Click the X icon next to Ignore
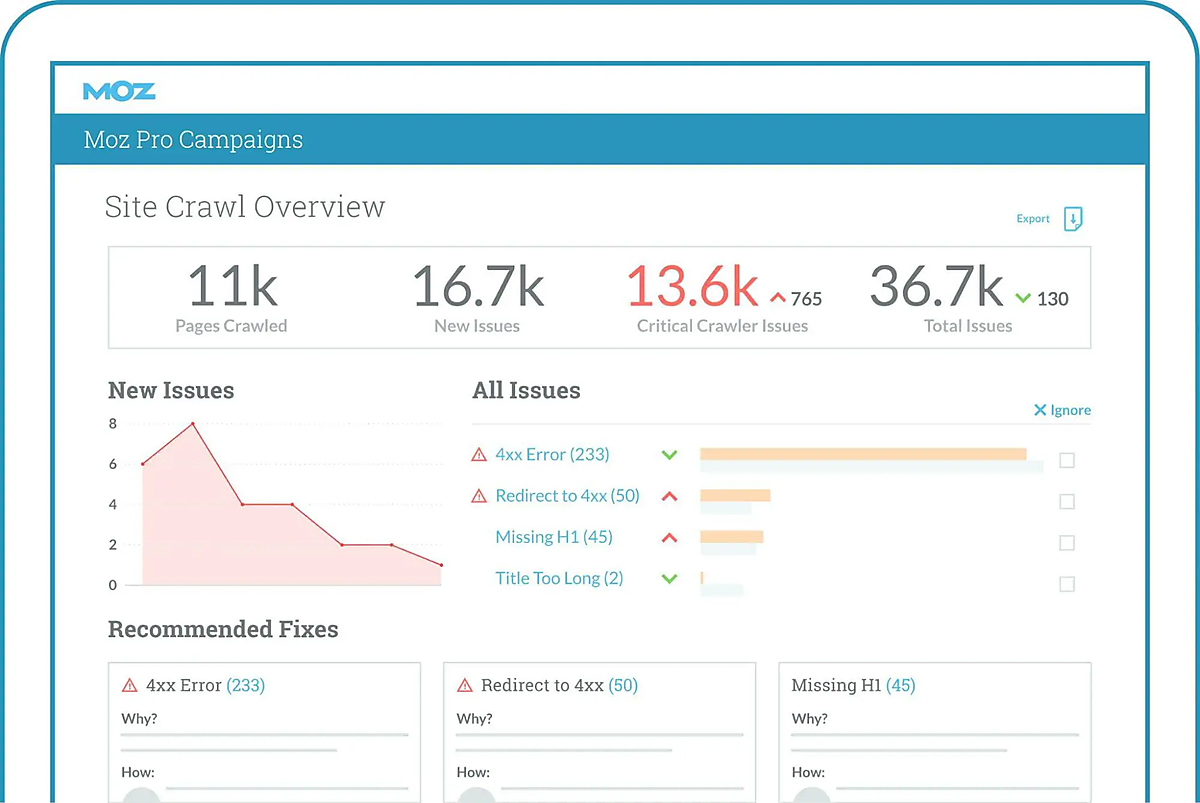This screenshot has width=1200, height=803. pyautogui.click(x=1040, y=410)
